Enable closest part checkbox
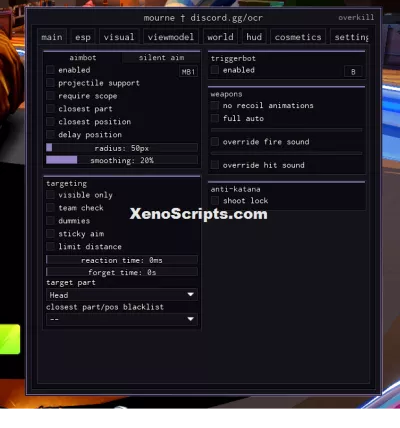The width and height of the screenshot is (400, 428). [x=50, y=109]
